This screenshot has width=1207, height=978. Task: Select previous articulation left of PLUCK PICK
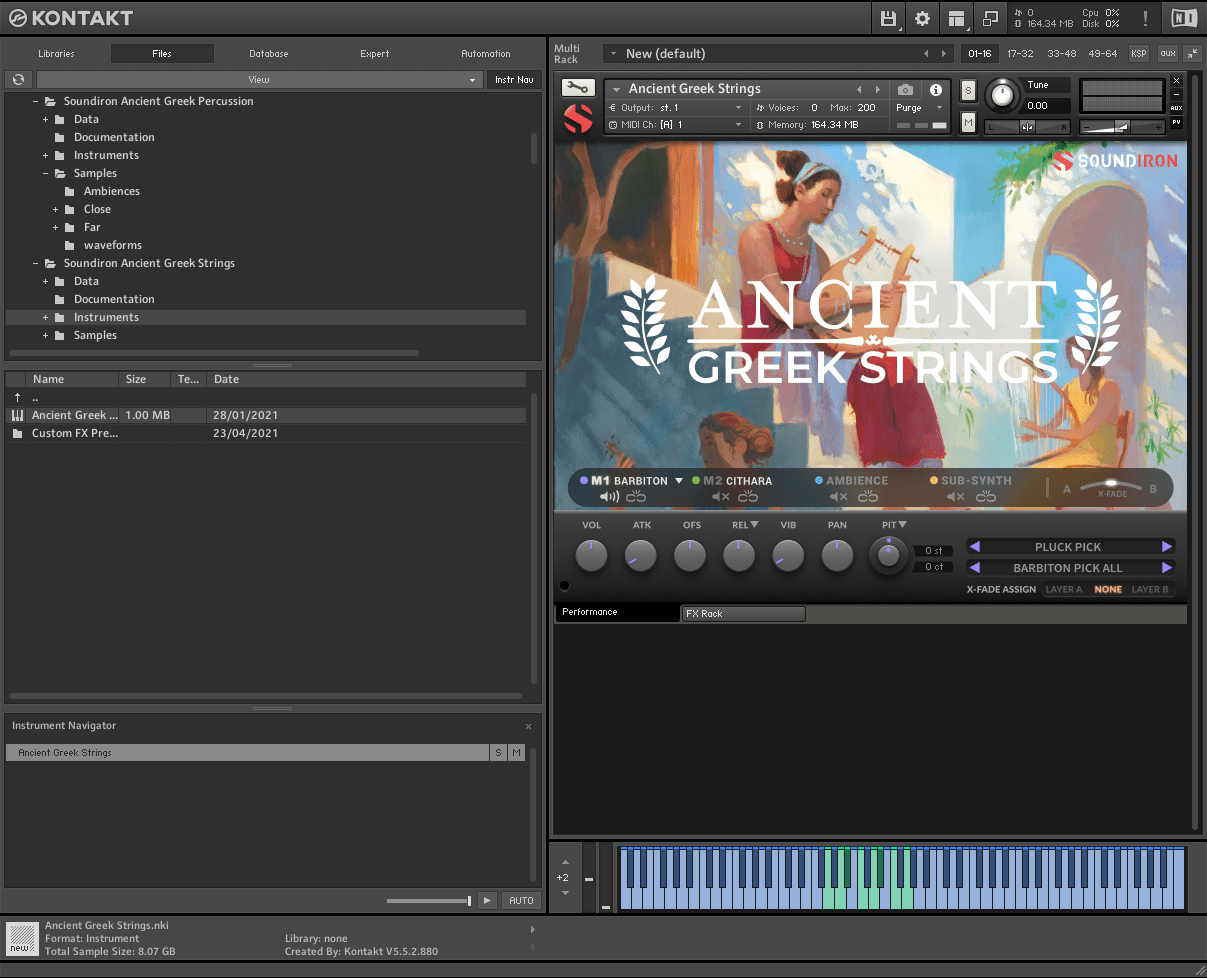pyautogui.click(x=975, y=547)
